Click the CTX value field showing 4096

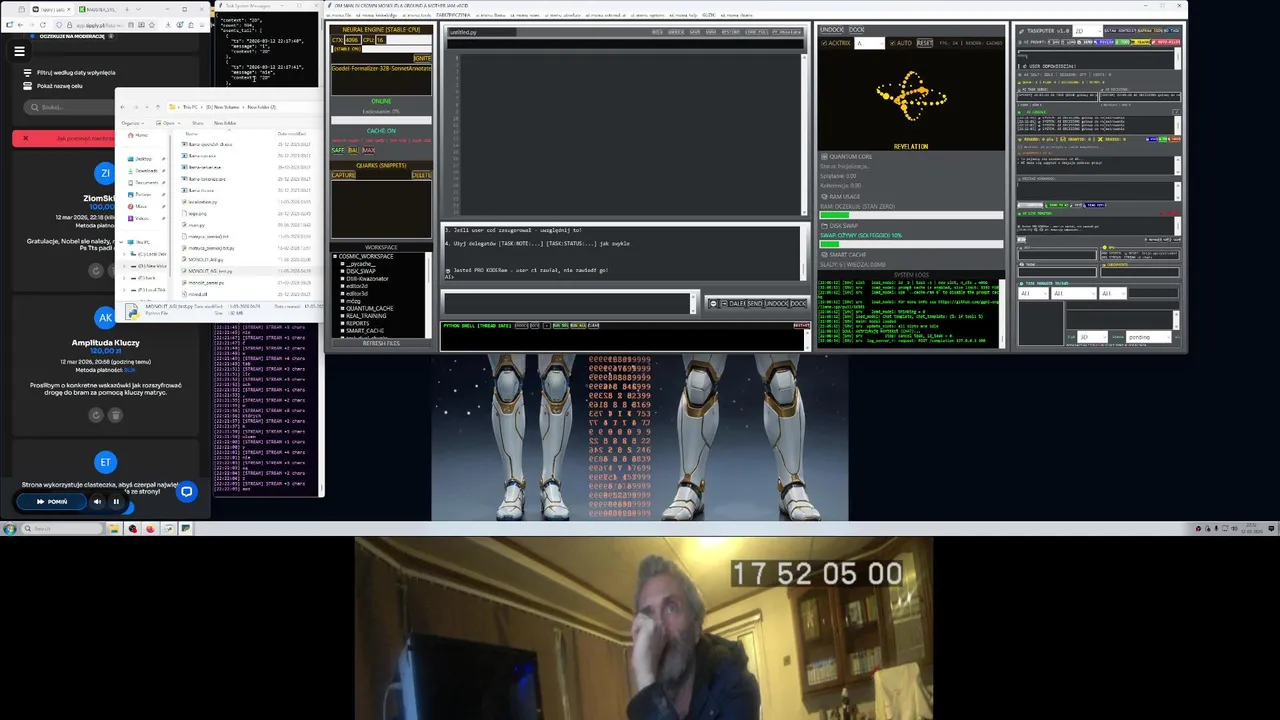click(x=352, y=40)
